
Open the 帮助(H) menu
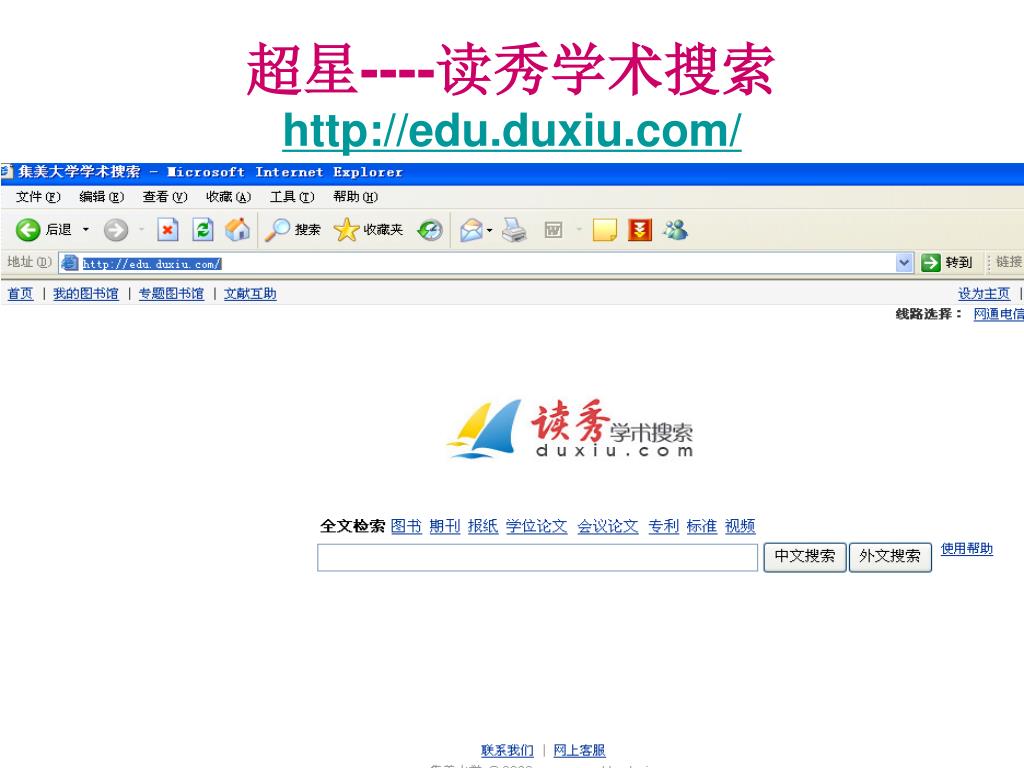click(355, 197)
